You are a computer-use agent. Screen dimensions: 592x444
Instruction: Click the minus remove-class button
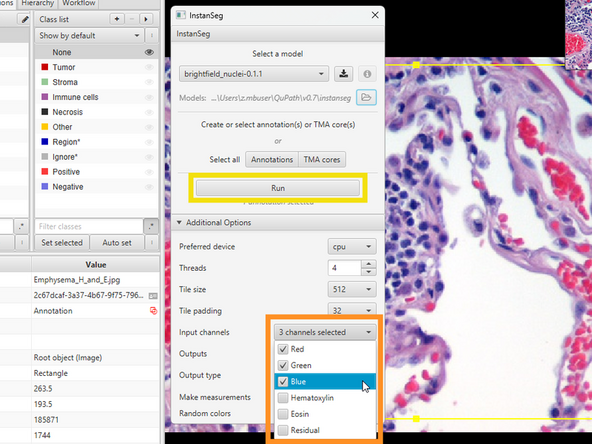pyautogui.click(x=132, y=19)
